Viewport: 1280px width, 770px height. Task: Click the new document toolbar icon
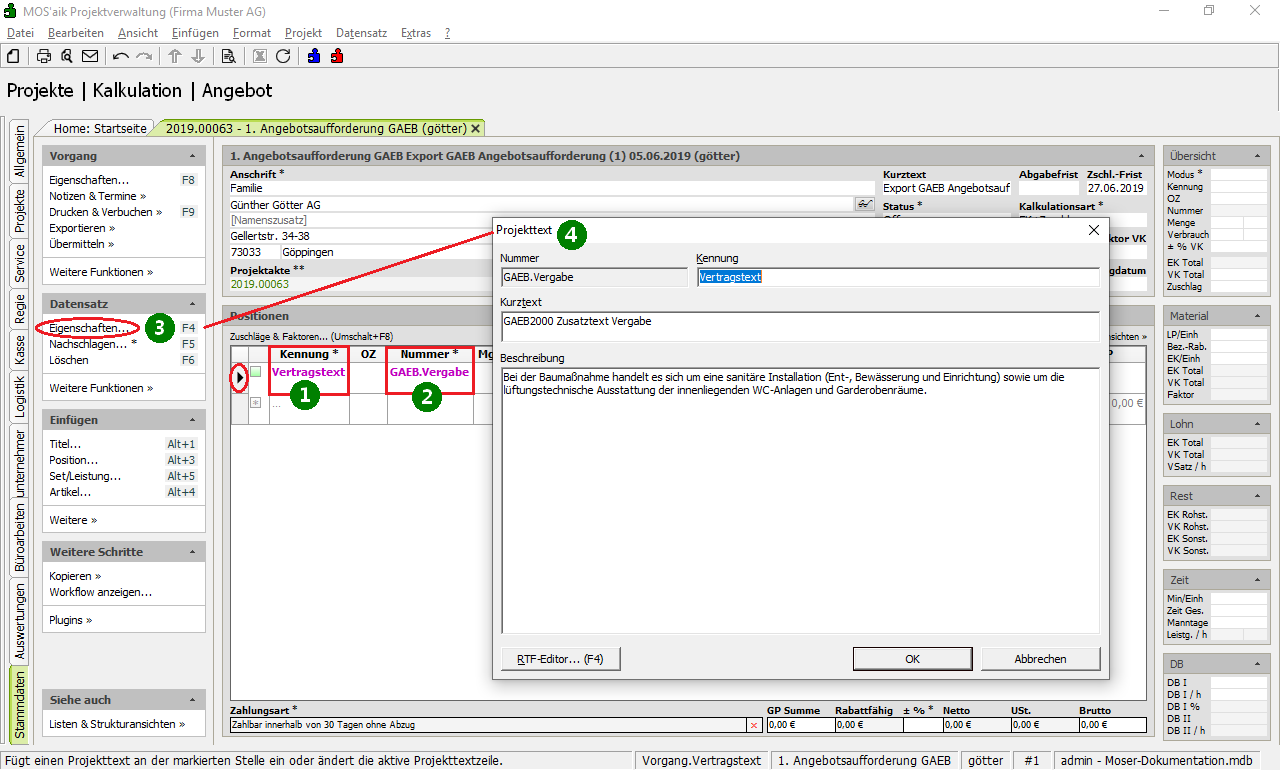tap(14, 56)
